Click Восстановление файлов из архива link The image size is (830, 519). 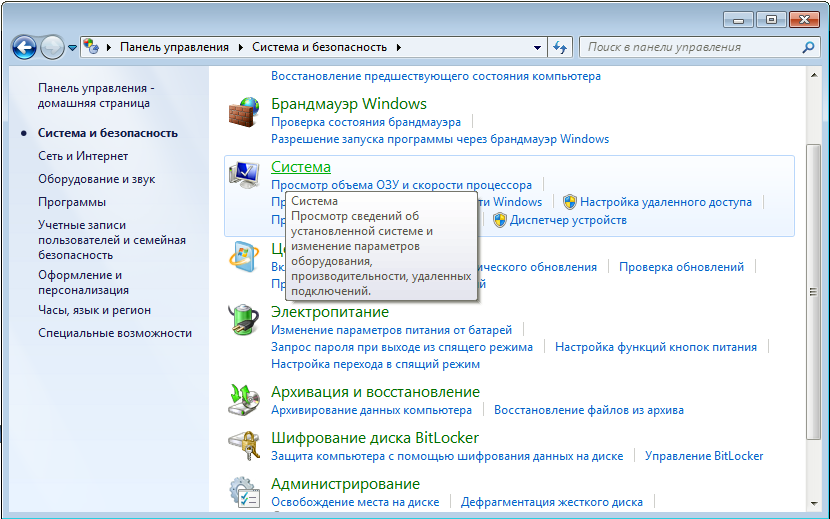click(589, 410)
